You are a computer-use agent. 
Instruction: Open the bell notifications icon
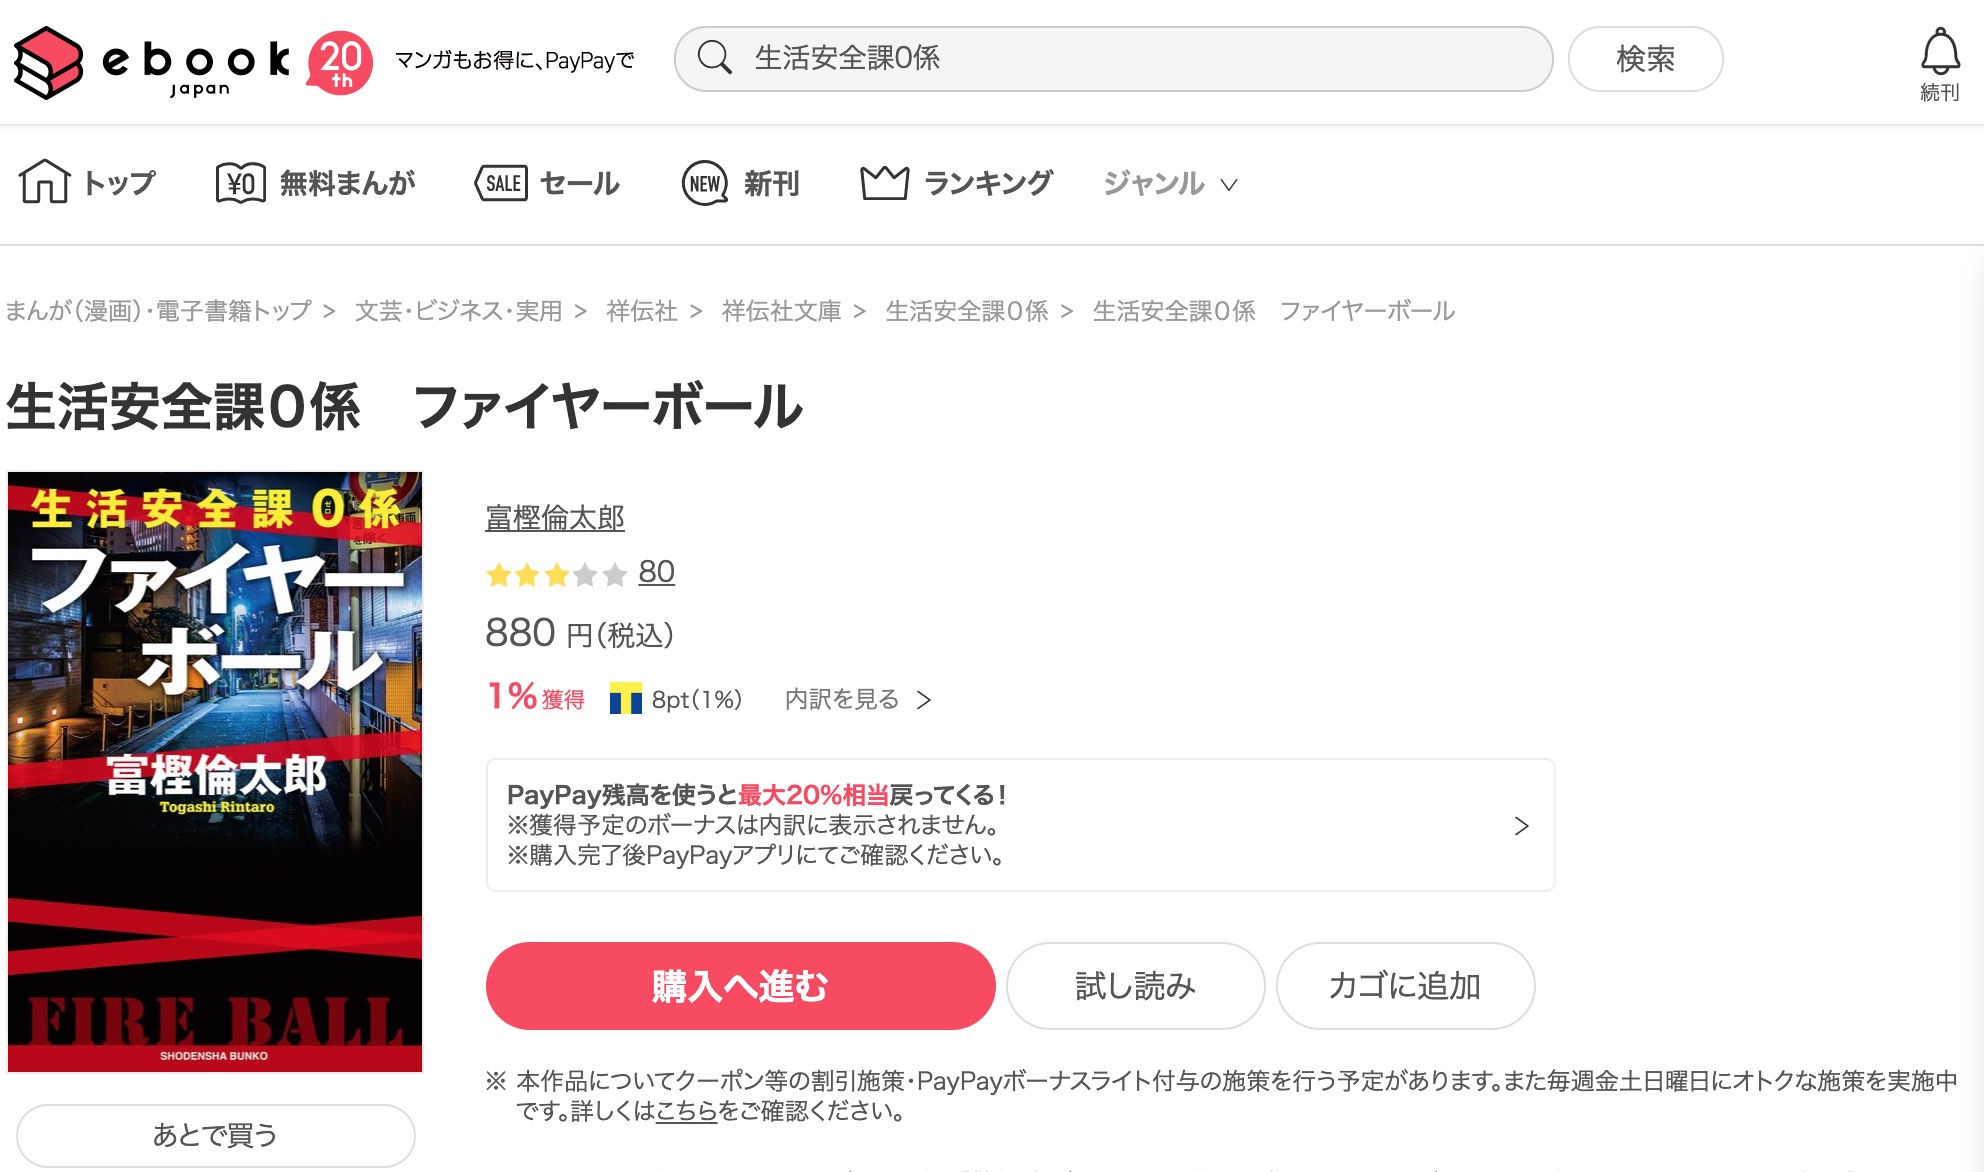click(x=1940, y=52)
